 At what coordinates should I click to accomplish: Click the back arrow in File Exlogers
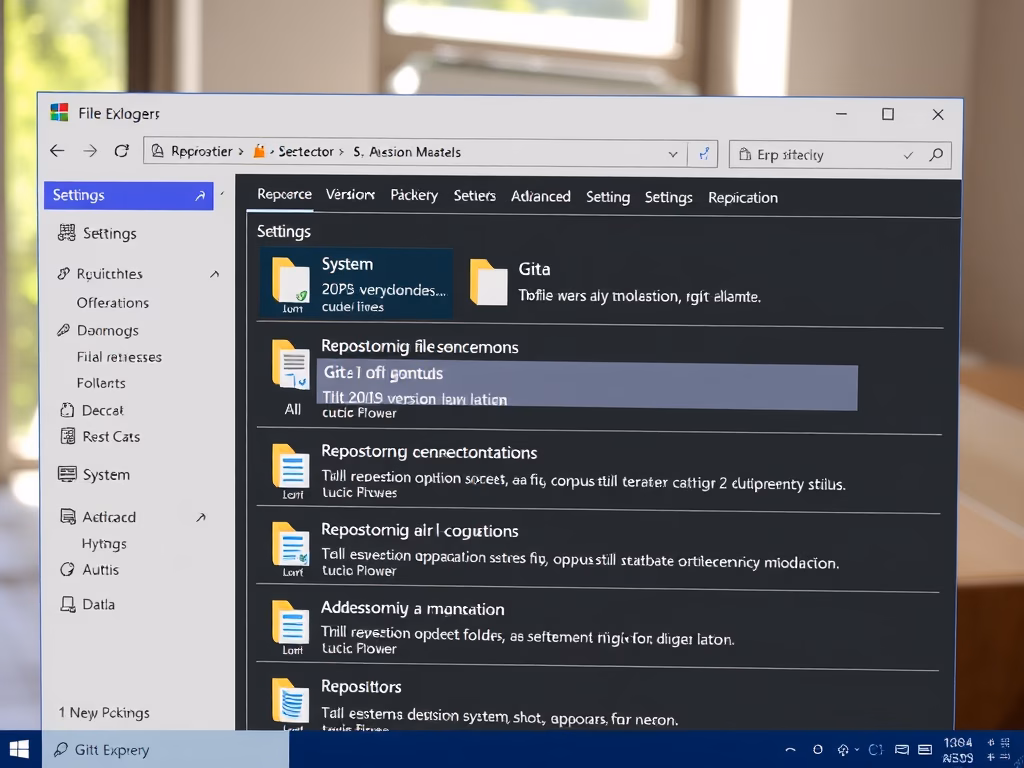pos(57,152)
